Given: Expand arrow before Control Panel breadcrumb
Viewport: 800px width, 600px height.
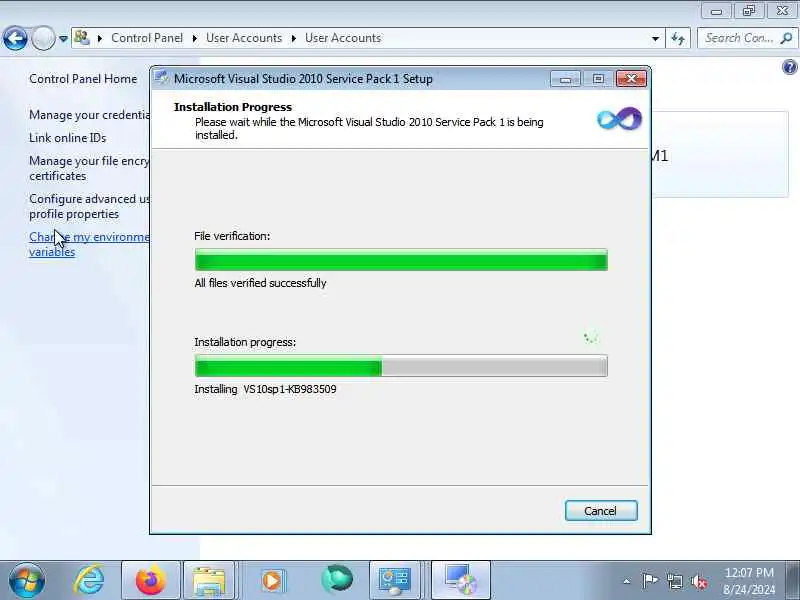Looking at the screenshot, I should (100, 38).
